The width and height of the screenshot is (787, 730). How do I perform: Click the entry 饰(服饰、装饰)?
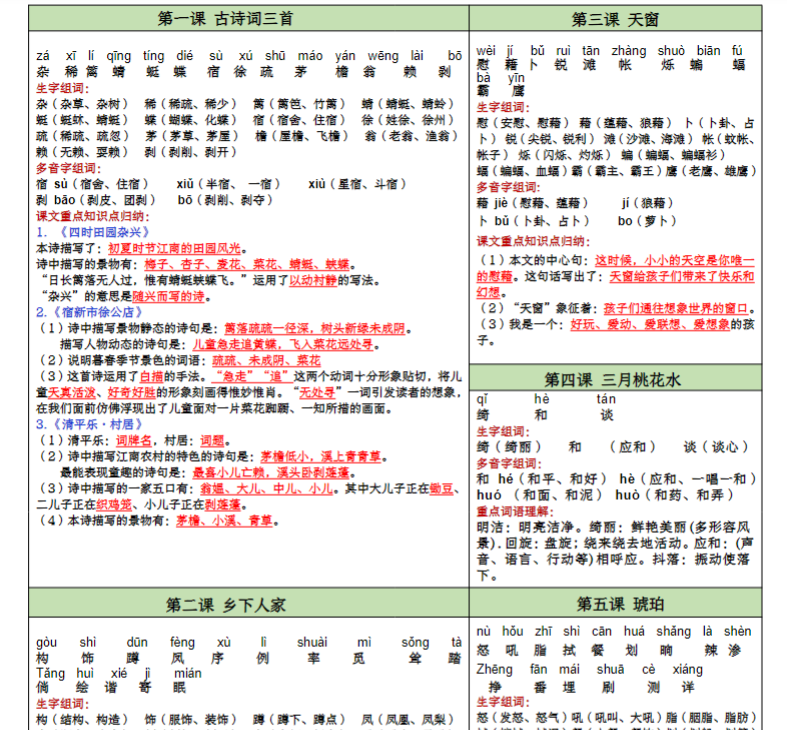(191, 719)
